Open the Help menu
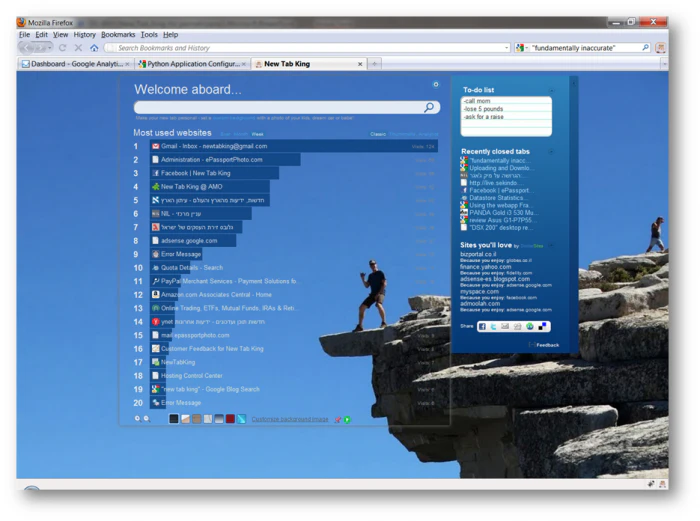Screen dimensions: 700x521 pos(170,35)
